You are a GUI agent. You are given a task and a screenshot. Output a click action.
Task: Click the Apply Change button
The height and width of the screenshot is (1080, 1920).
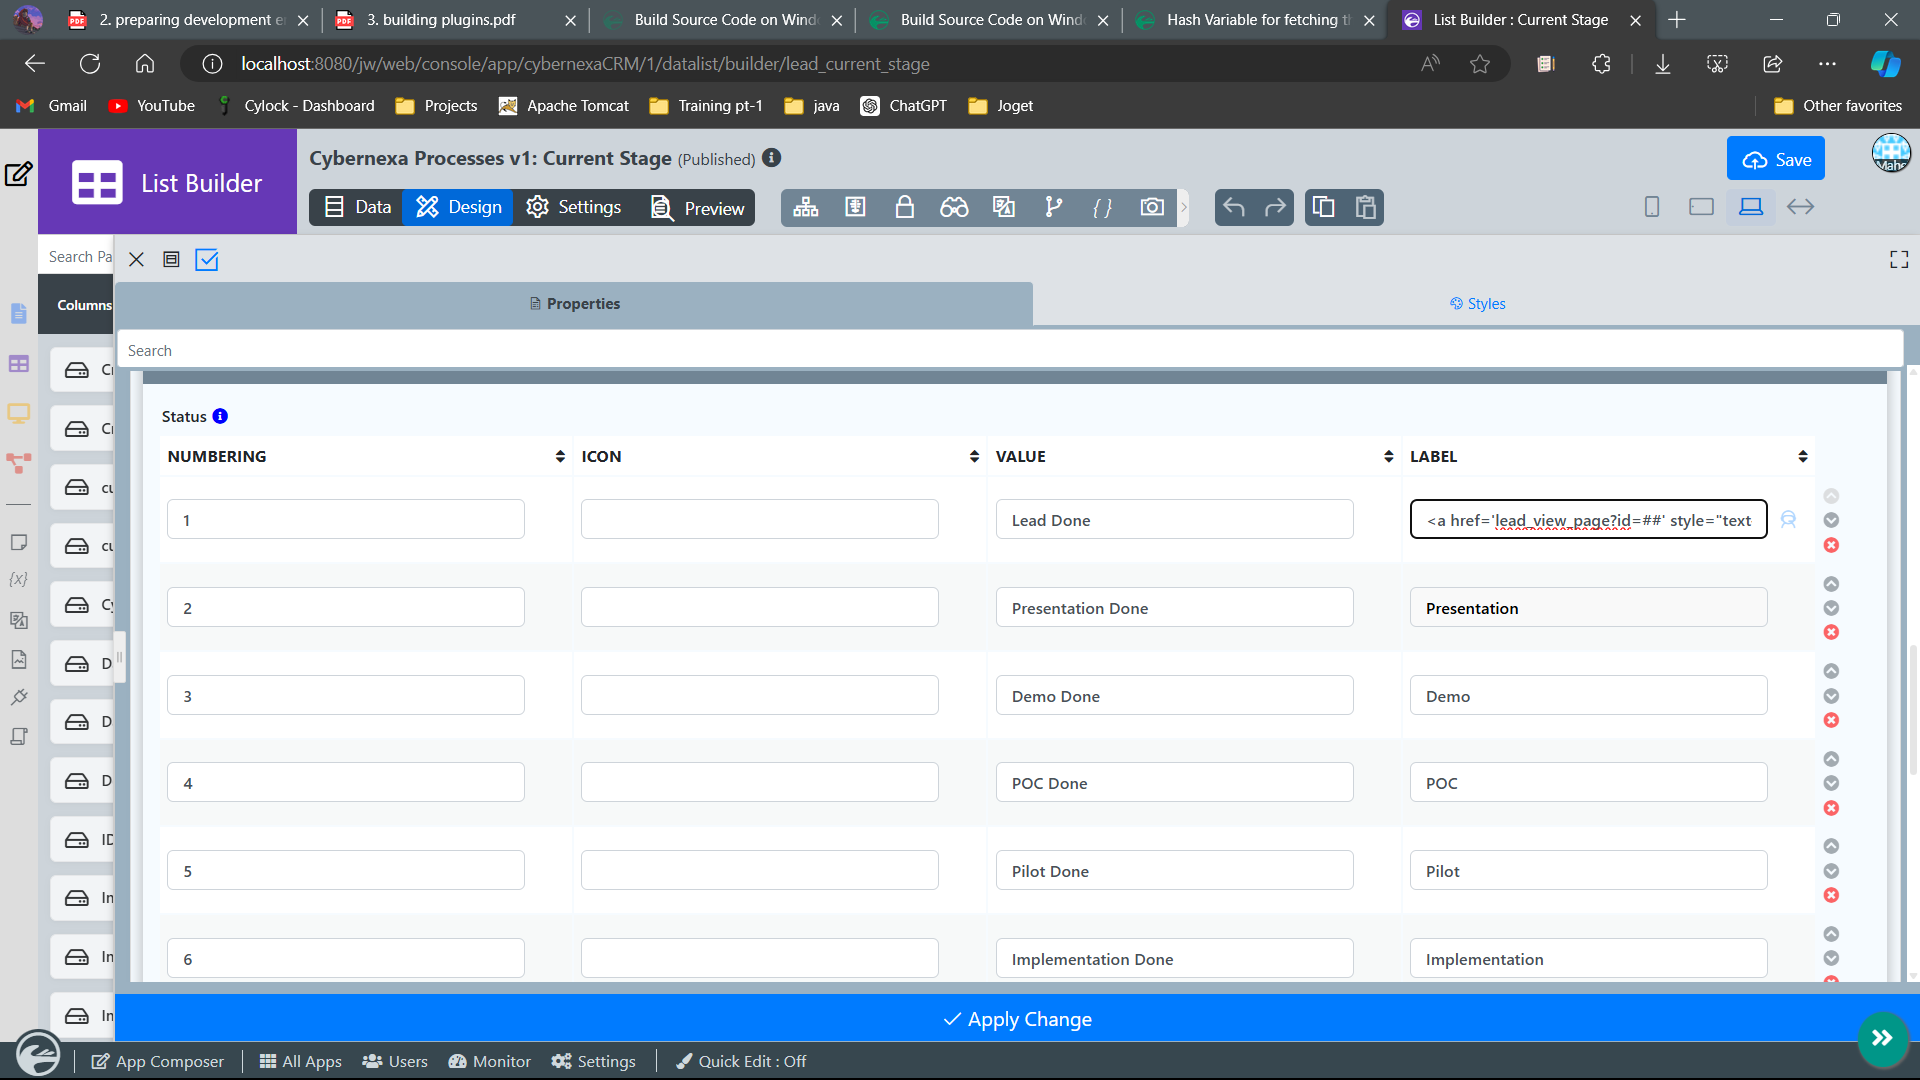1018,1019
